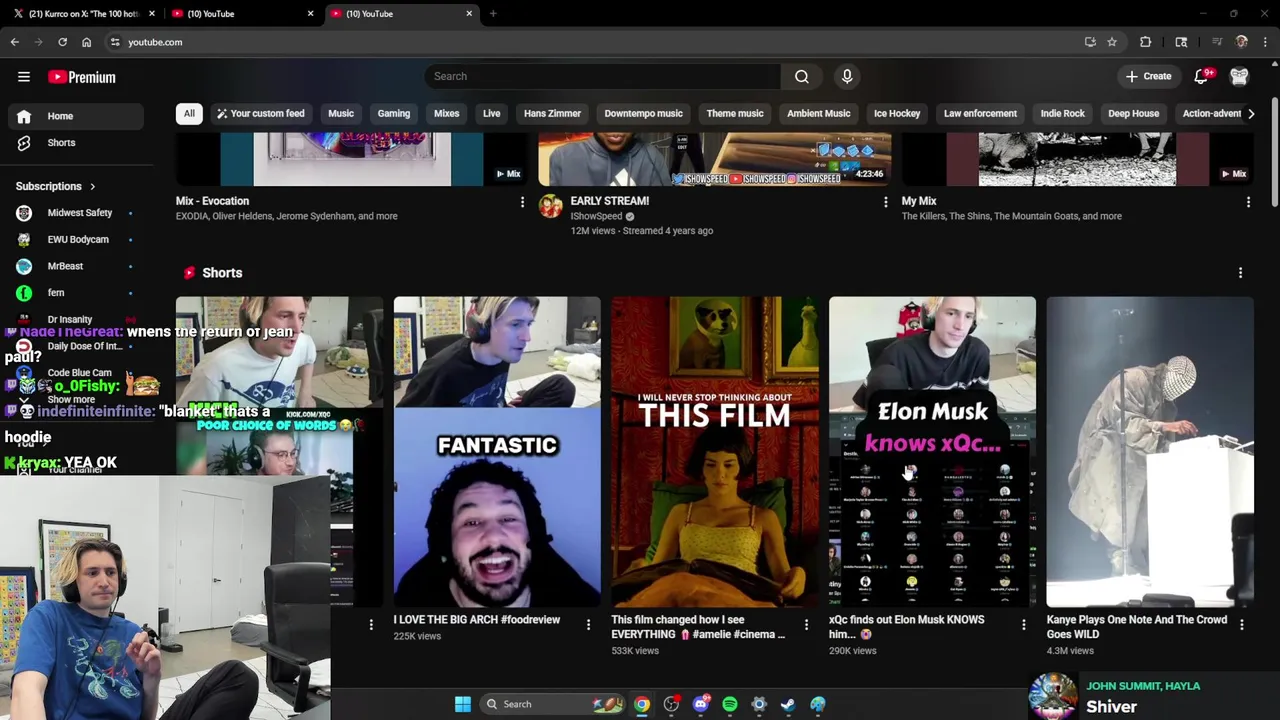The image size is (1280, 720).
Task: Click the Windows Start button
Action: coord(463,704)
